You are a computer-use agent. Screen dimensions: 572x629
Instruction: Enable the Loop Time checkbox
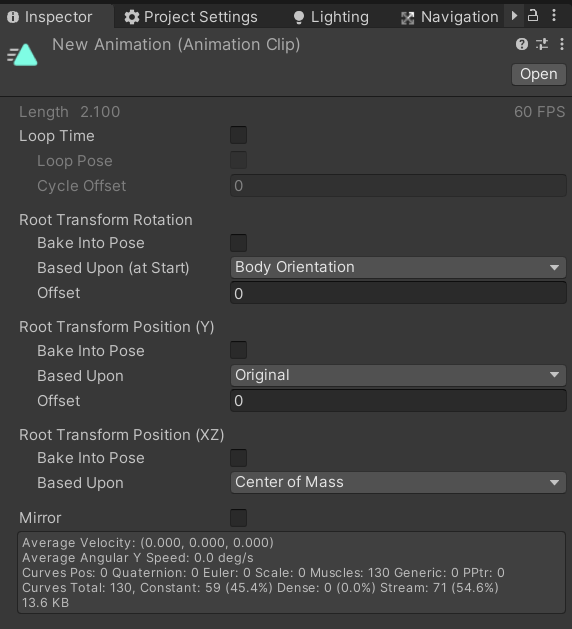pyautogui.click(x=238, y=135)
